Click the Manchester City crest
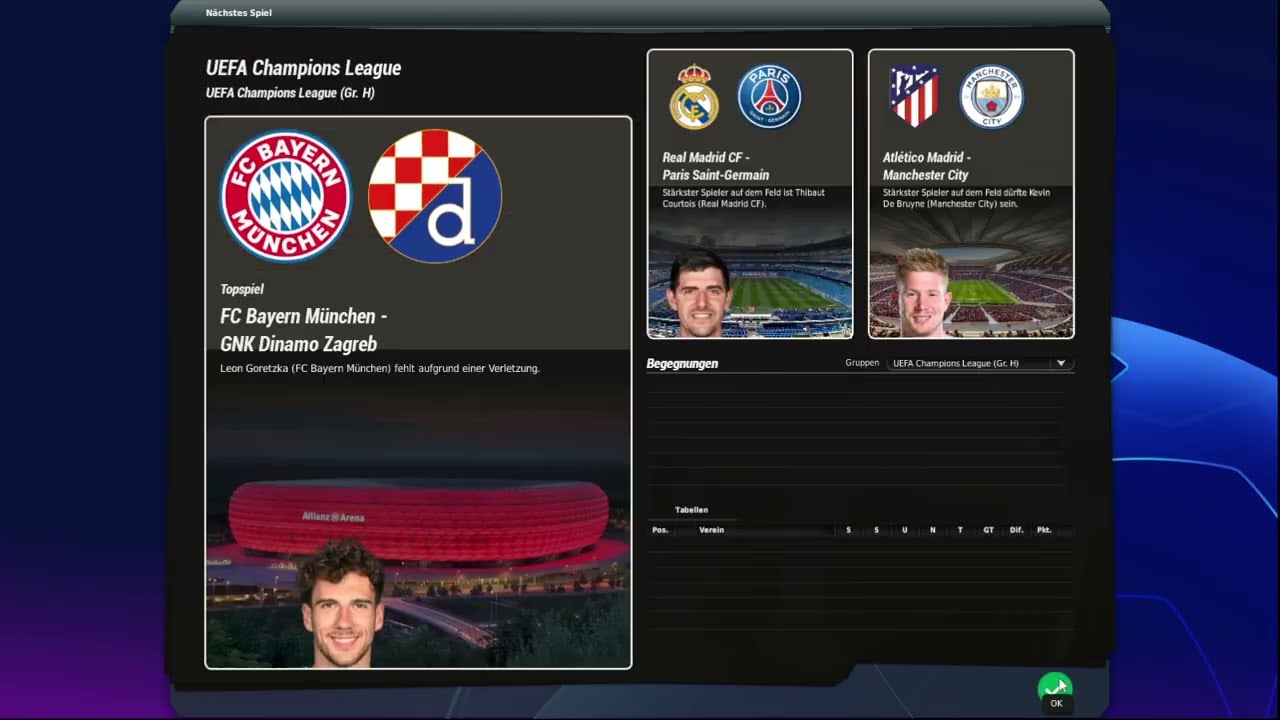The image size is (1280, 720). click(992, 97)
